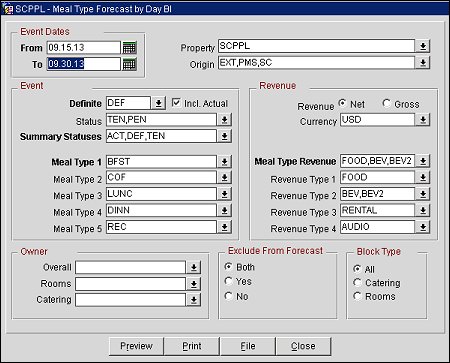Choose Yes under Exclude From Forecast
The width and height of the screenshot is (450, 363).
[x=229, y=281]
